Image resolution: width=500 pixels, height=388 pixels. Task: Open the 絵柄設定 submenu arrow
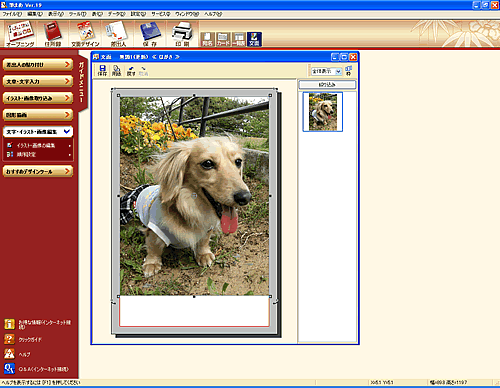[x=70, y=155]
